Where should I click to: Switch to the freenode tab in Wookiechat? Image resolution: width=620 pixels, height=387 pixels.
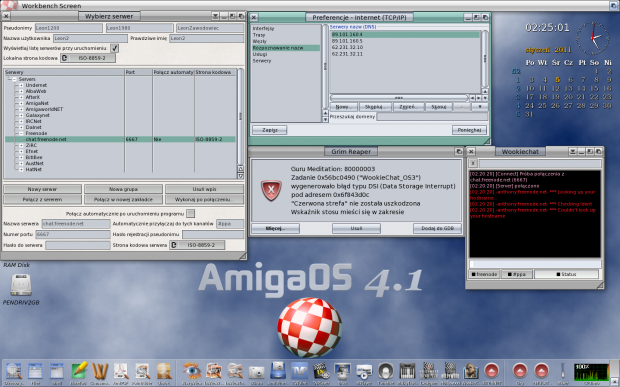point(484,274)
